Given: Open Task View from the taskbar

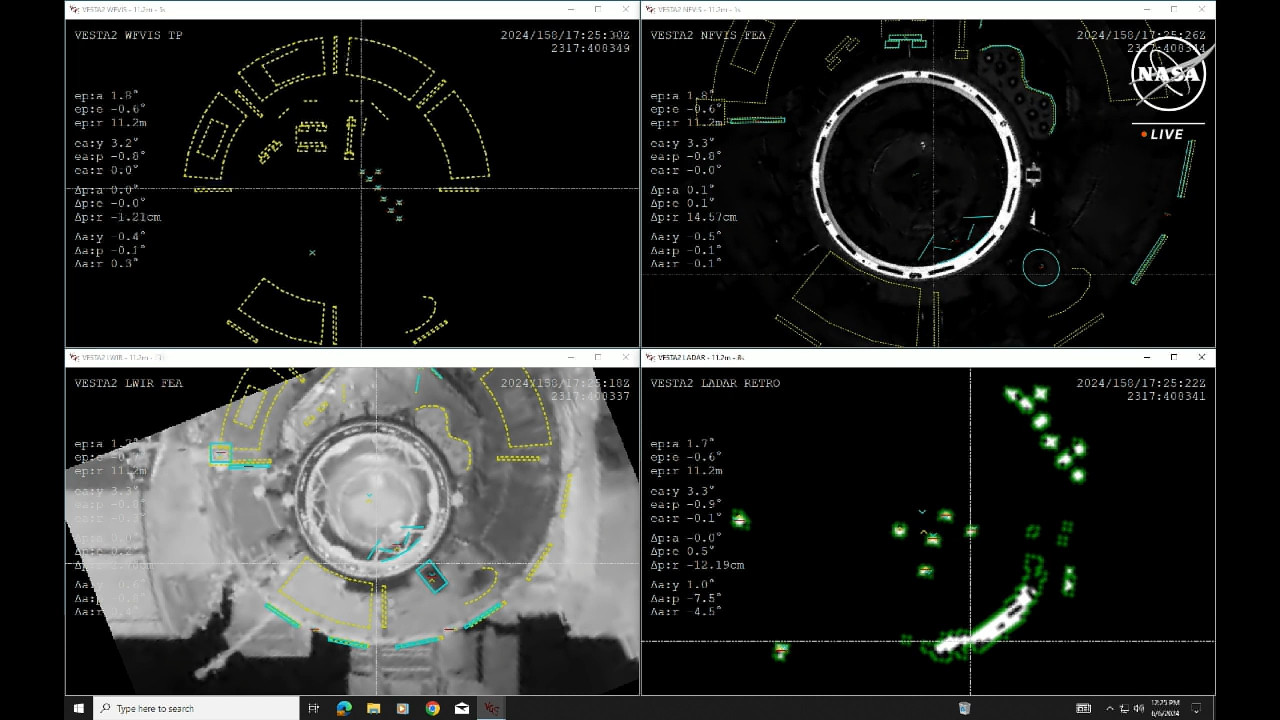Looking at the screenshot, I should 314,708.
